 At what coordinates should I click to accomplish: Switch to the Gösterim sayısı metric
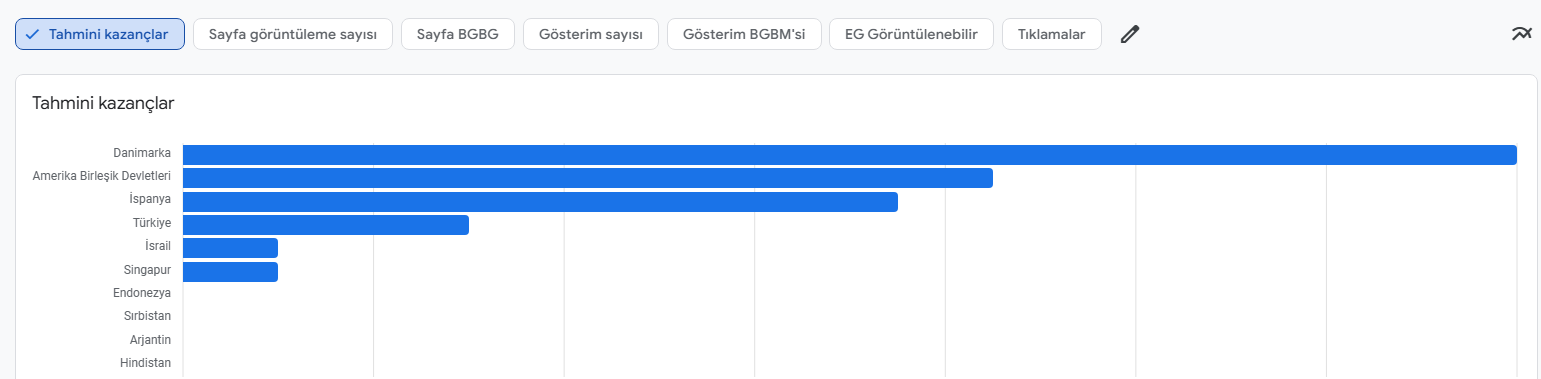click(591, 34)
